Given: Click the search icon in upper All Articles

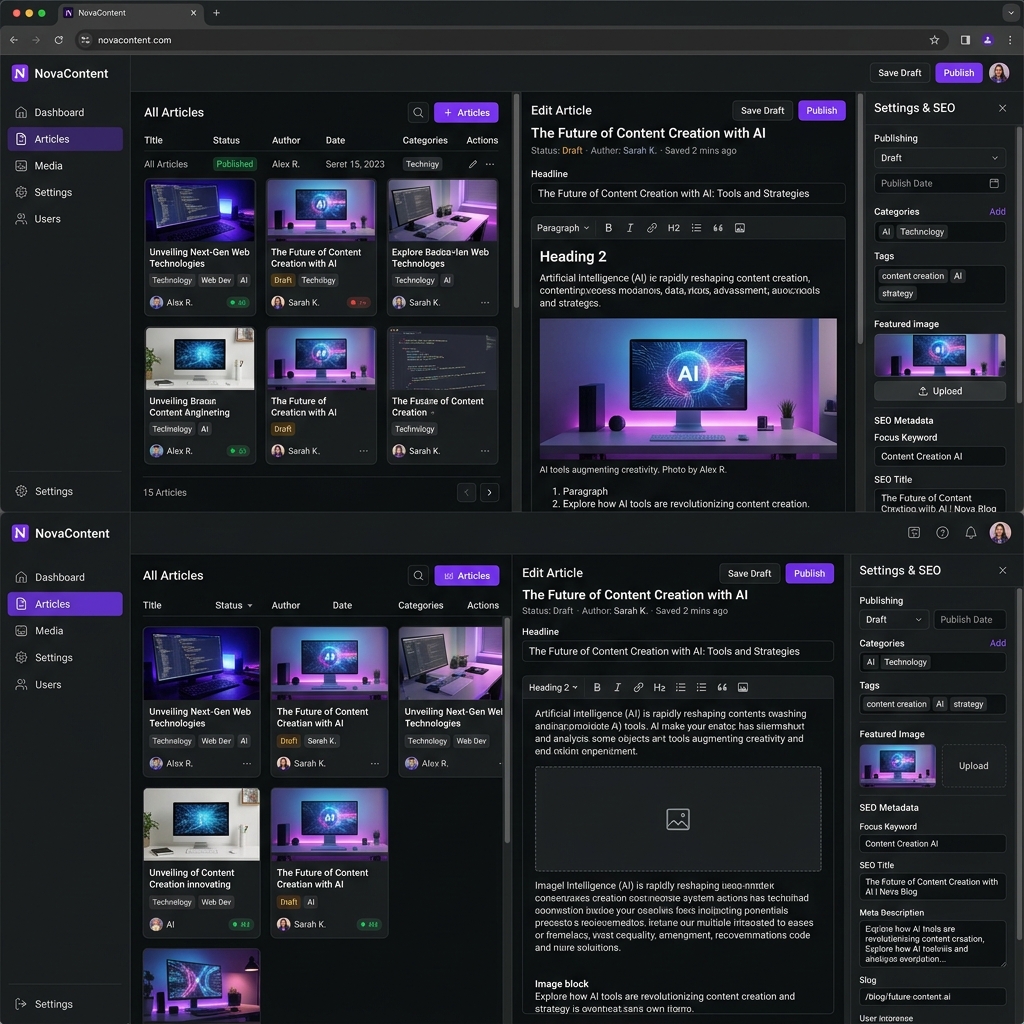Looking at the screenshot, I should tap(418, 112).
